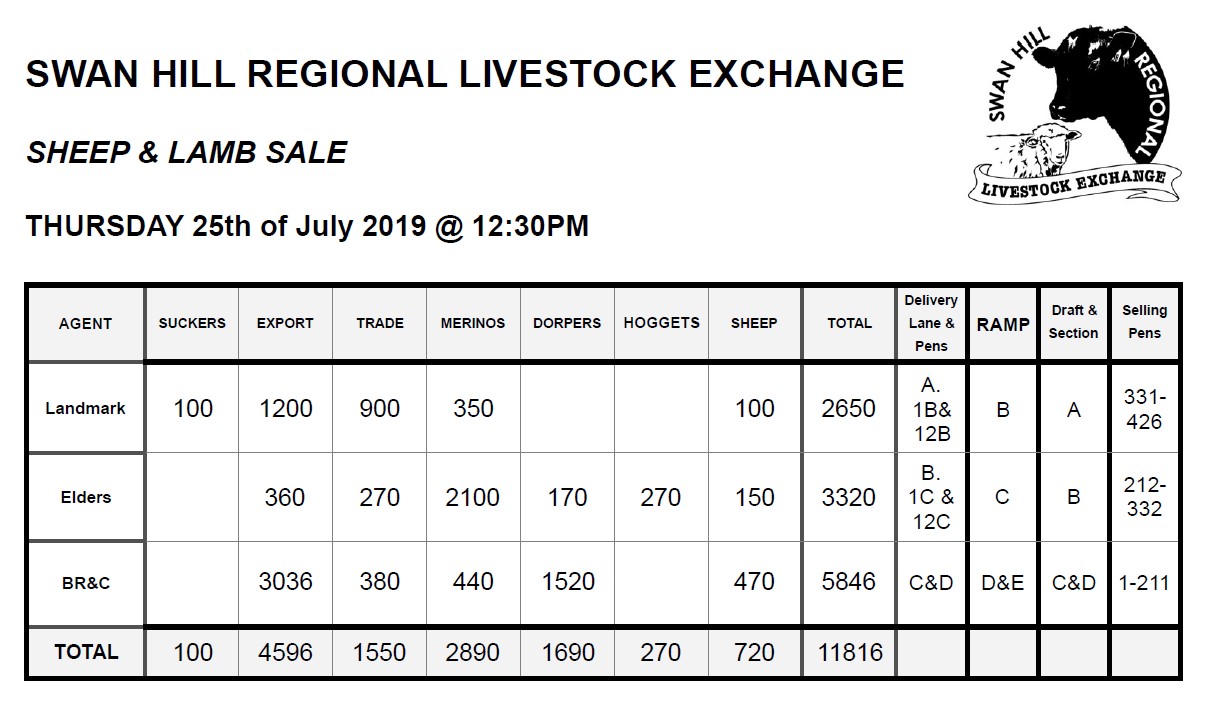
Task: Click Landmark's export value 1200
Action: [x=285, y=408]
